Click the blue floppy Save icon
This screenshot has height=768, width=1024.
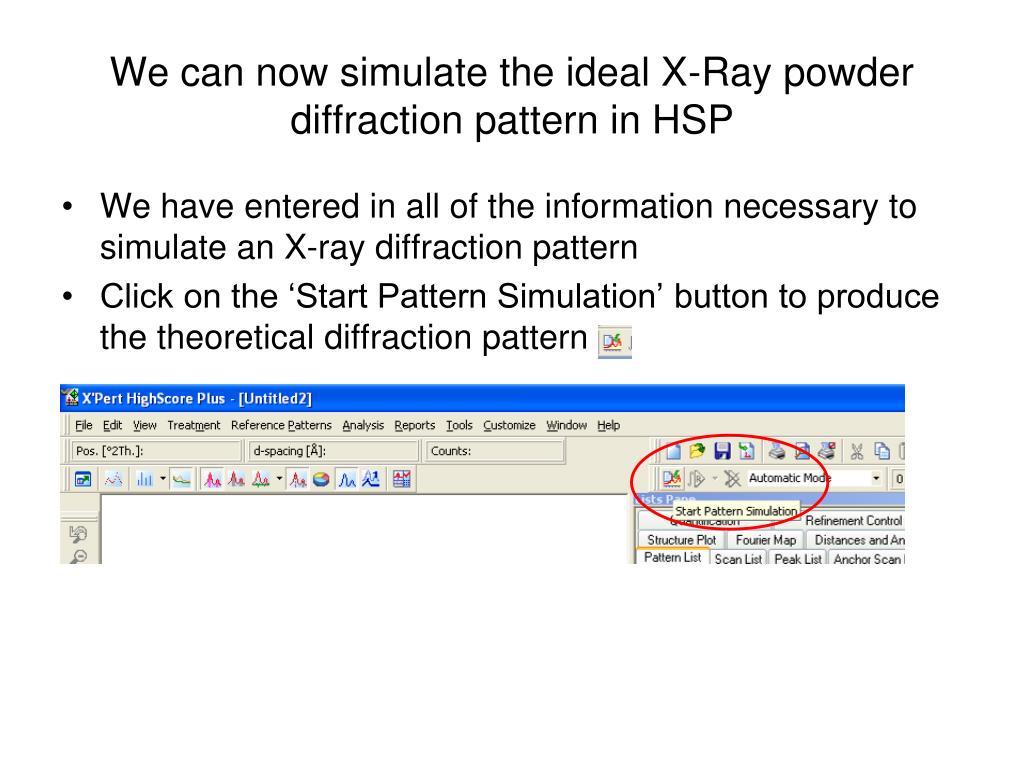(722, 451)
